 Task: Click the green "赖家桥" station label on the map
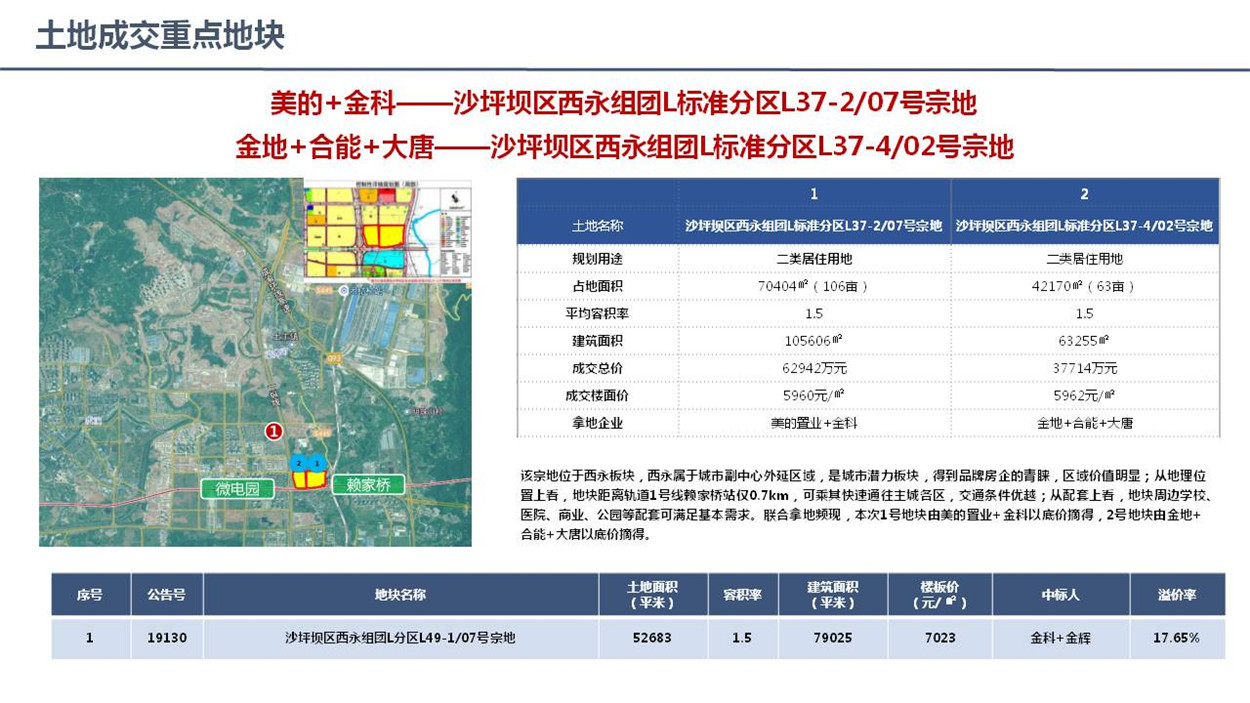pos(369,486)
